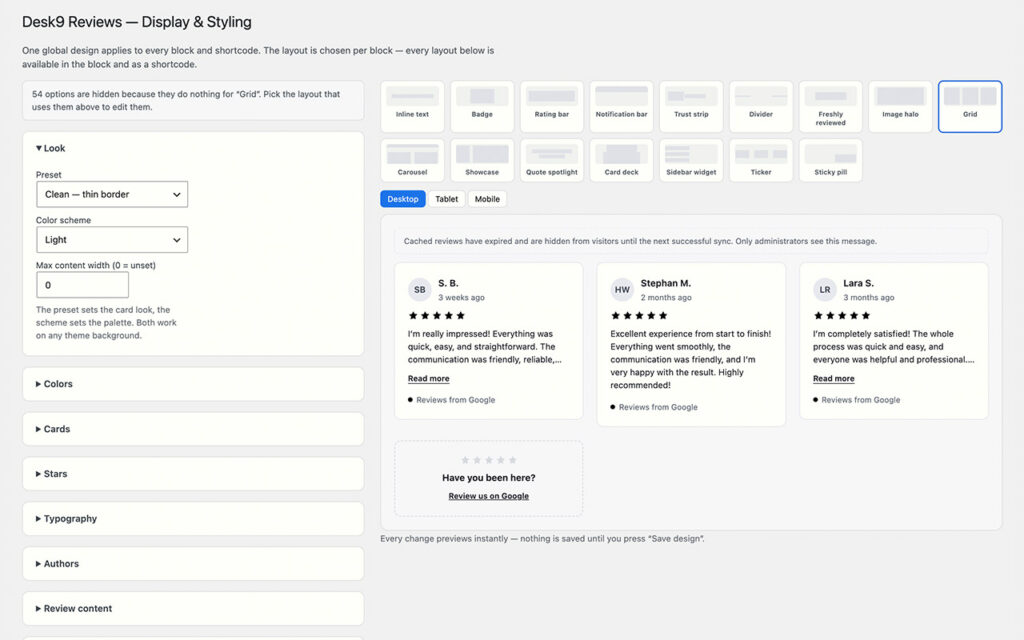Click the LR avatar circle
Screen dimensions: 1024x640
825,289
